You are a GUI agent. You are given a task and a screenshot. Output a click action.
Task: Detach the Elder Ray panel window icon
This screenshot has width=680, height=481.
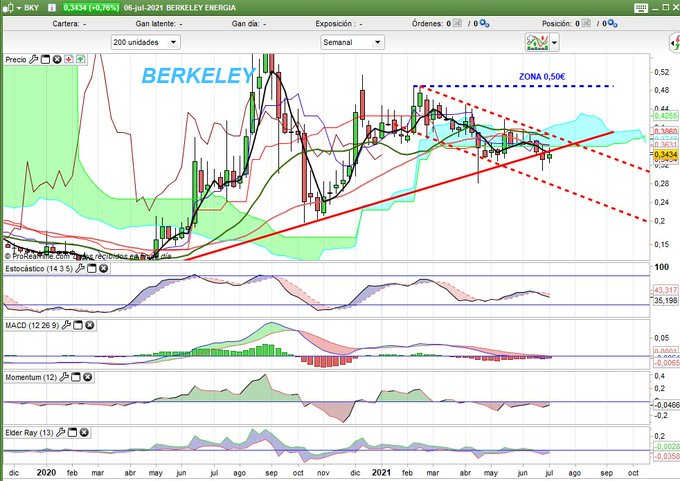pos(72,432)
